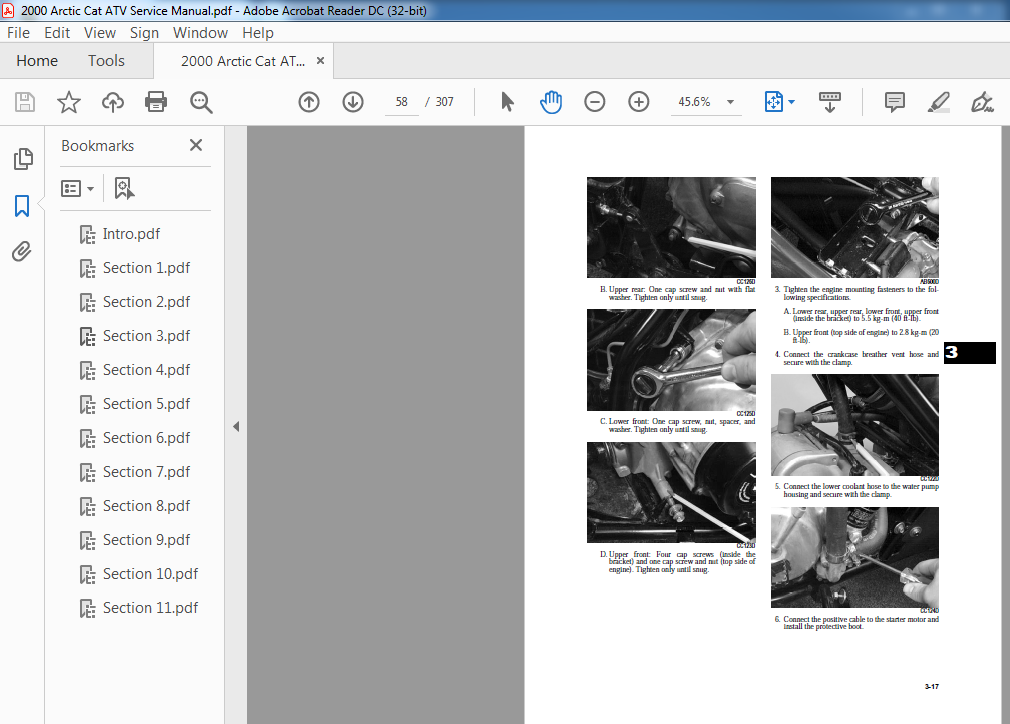Go to next page arrow
This screenshot has width=1010, height=724.
tap(353, 102)
